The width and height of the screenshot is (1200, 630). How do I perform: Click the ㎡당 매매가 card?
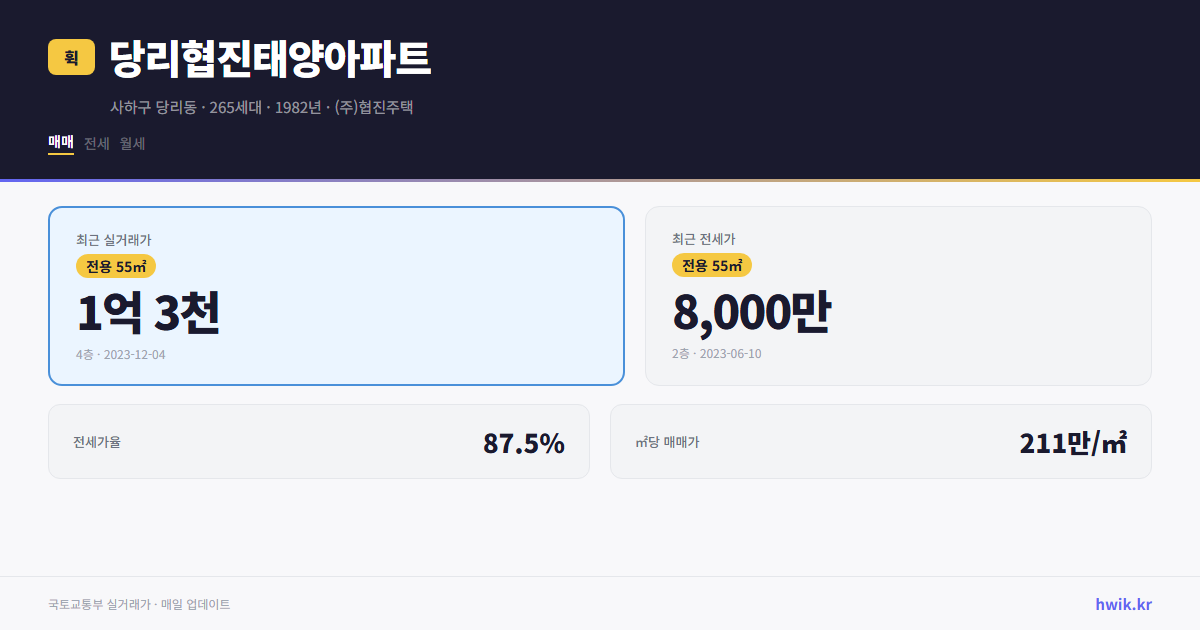[880, 441]
